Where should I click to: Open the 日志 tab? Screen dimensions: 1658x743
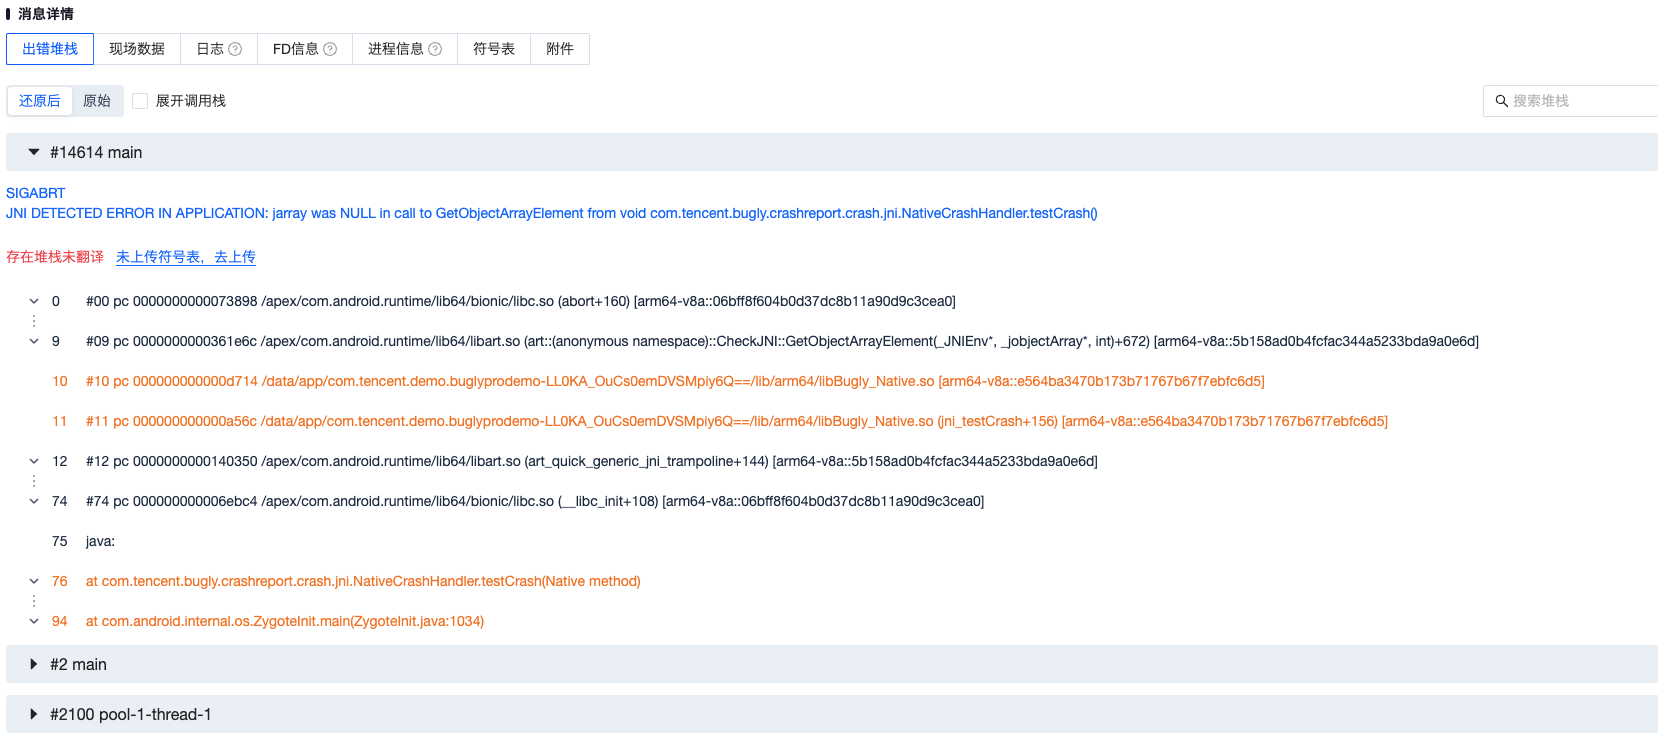coord(219,49)
